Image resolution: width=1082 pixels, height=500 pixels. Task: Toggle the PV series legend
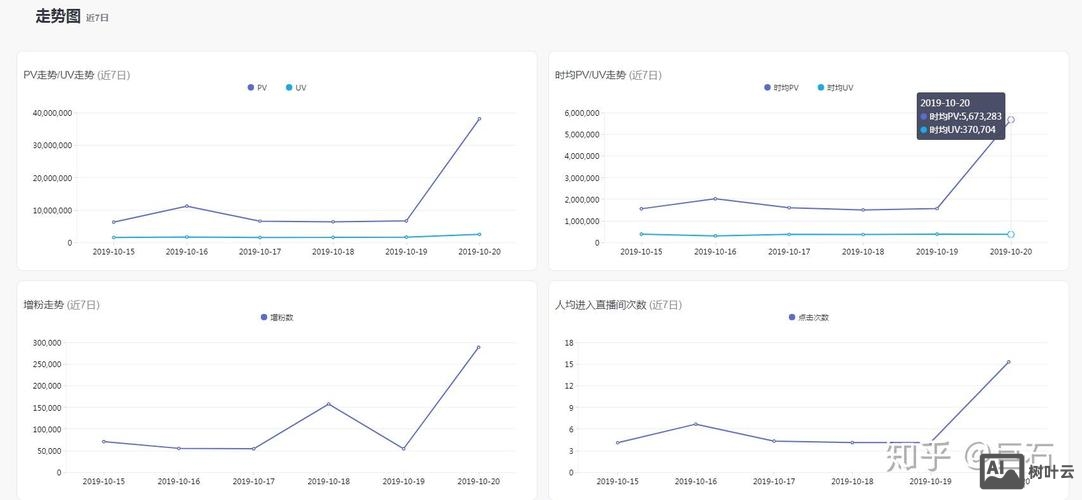[x=257, y=88]
